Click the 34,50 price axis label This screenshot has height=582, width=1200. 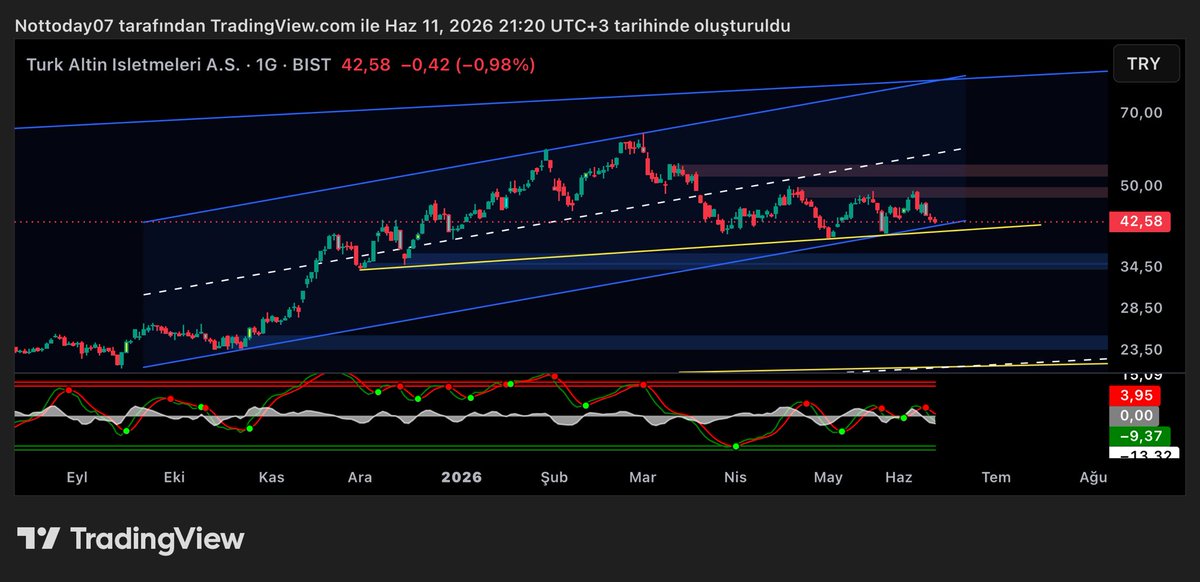coord(1143,267)
